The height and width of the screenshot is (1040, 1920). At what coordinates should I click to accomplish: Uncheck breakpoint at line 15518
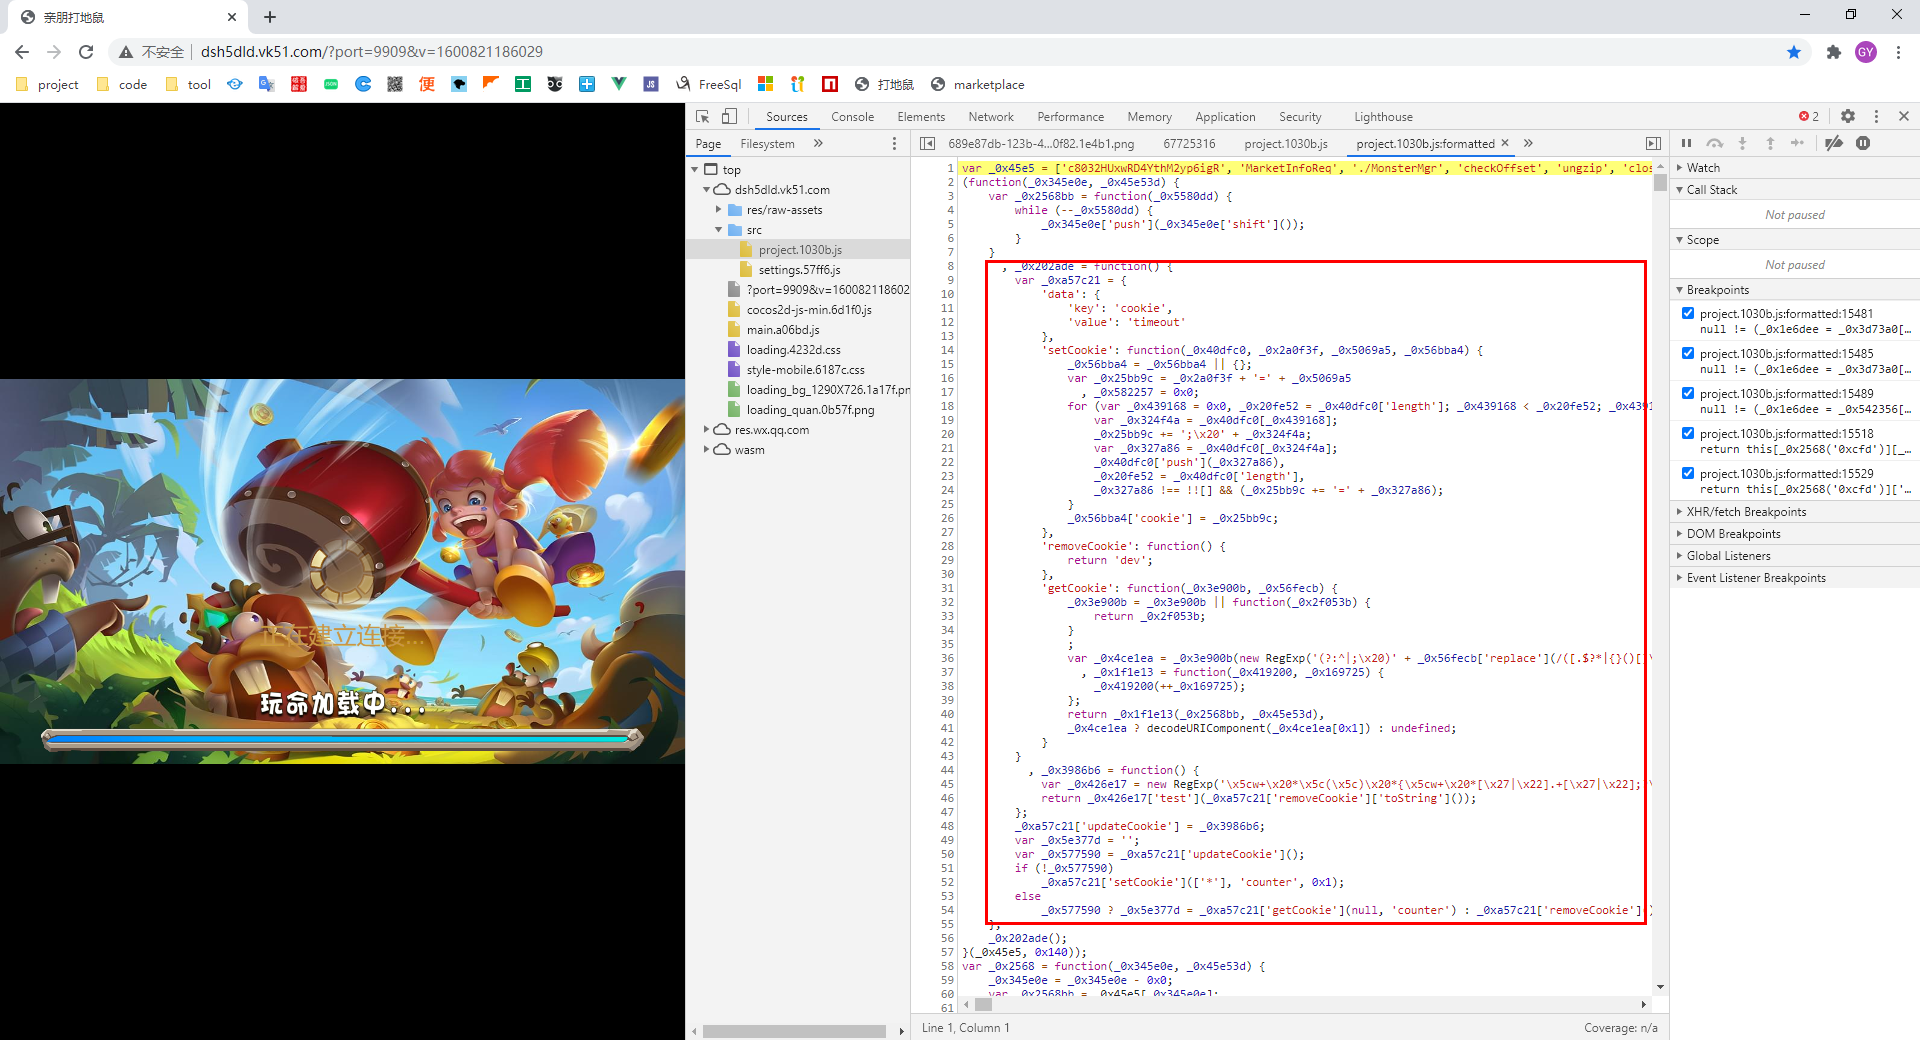point(1688,433)
